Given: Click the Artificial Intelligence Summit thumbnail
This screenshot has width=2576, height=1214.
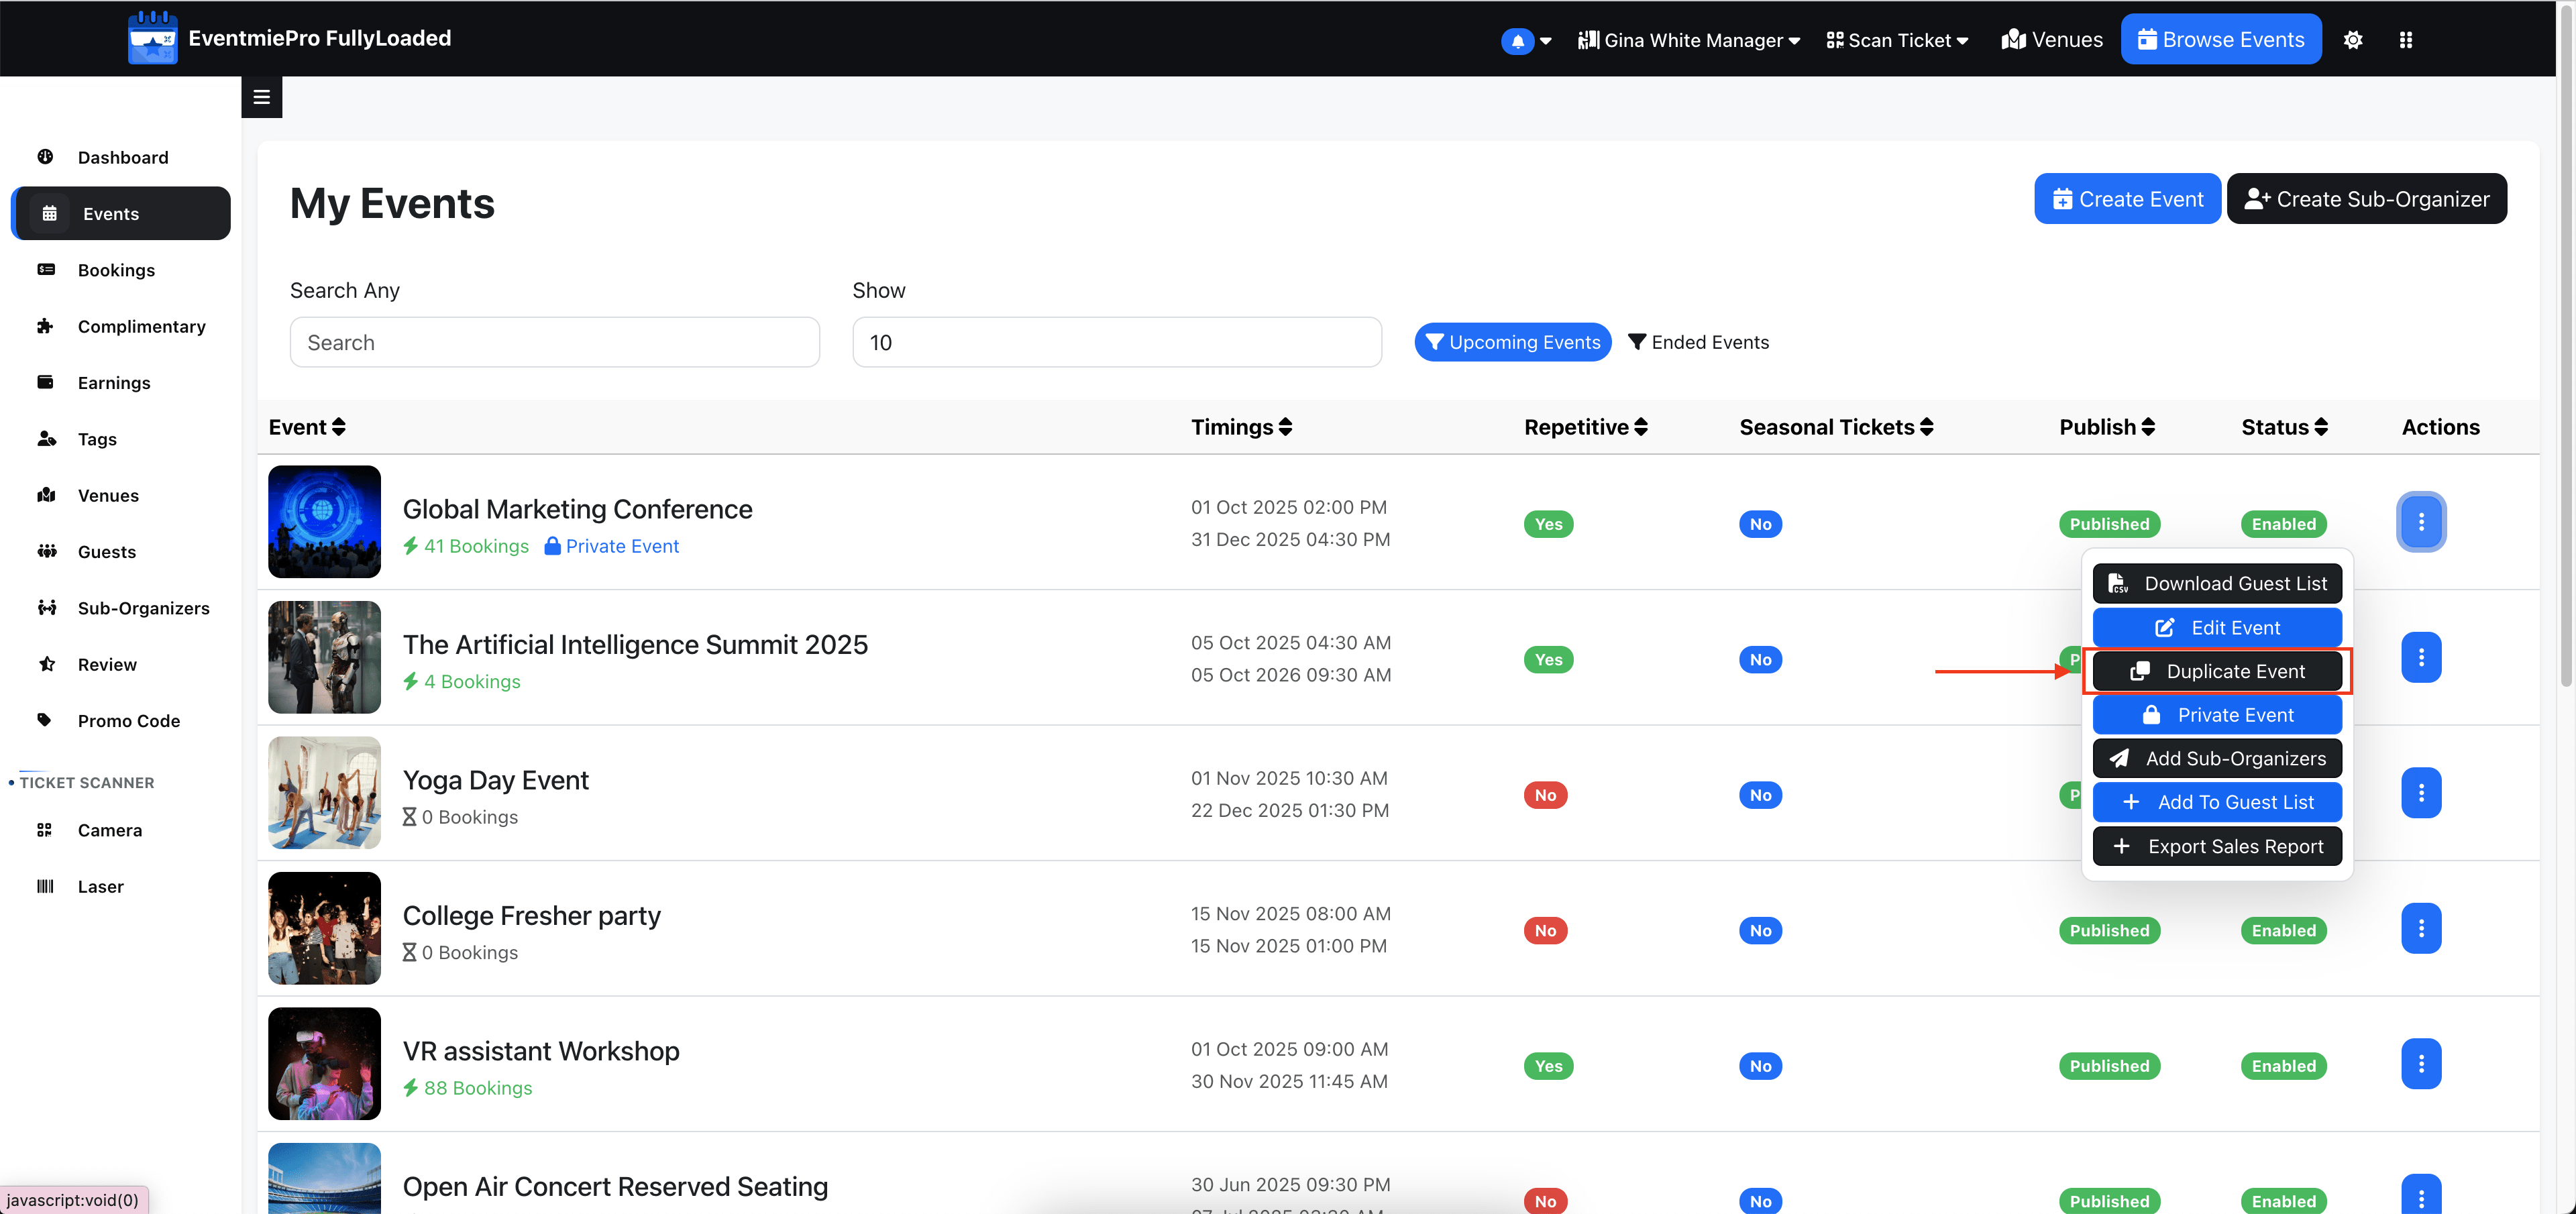Looking at the screenshot, I should (324, 657).
